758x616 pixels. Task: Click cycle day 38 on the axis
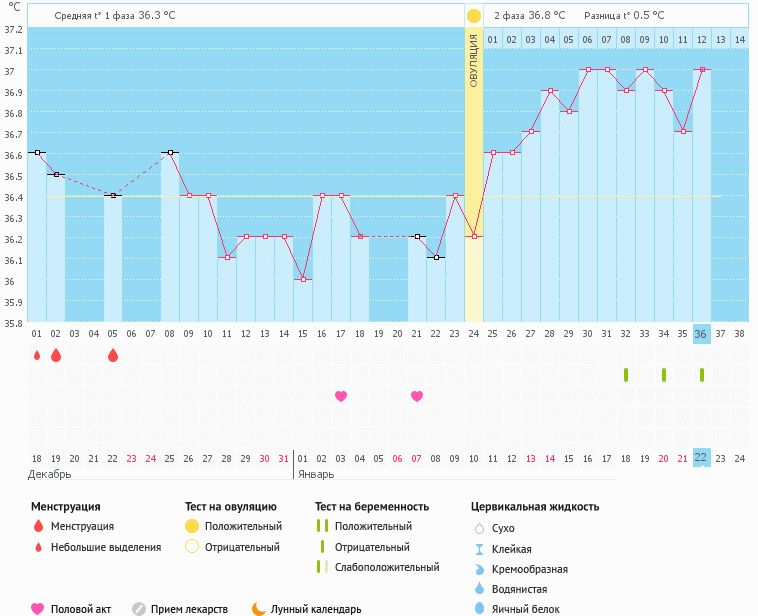(x=739, y=334)
